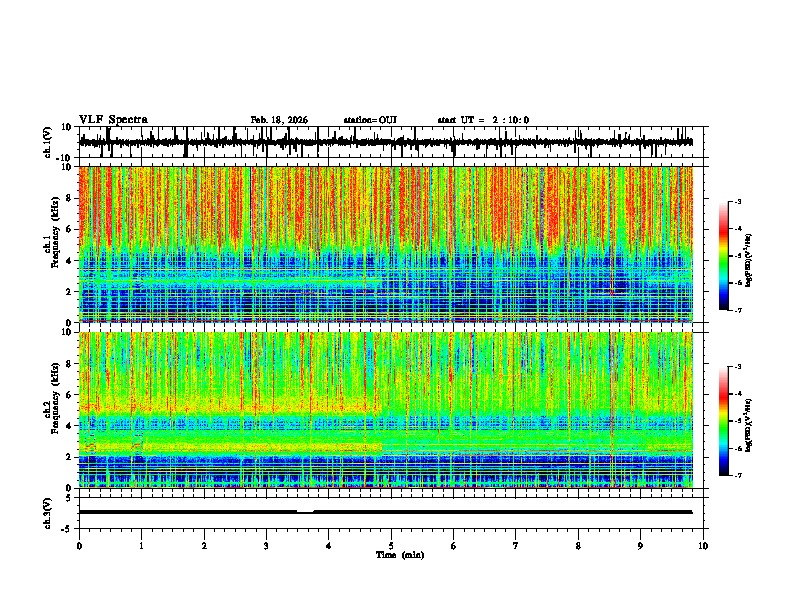Click time-axis tick label "1"
This screenshot has width=792, height=612.
click(141, 546)
